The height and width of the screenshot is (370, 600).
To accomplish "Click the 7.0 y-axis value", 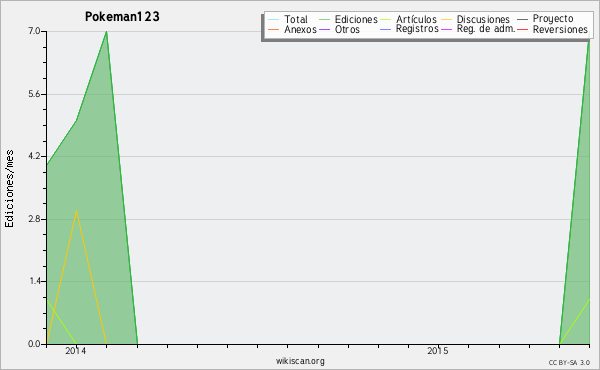I will click(34, 31).
